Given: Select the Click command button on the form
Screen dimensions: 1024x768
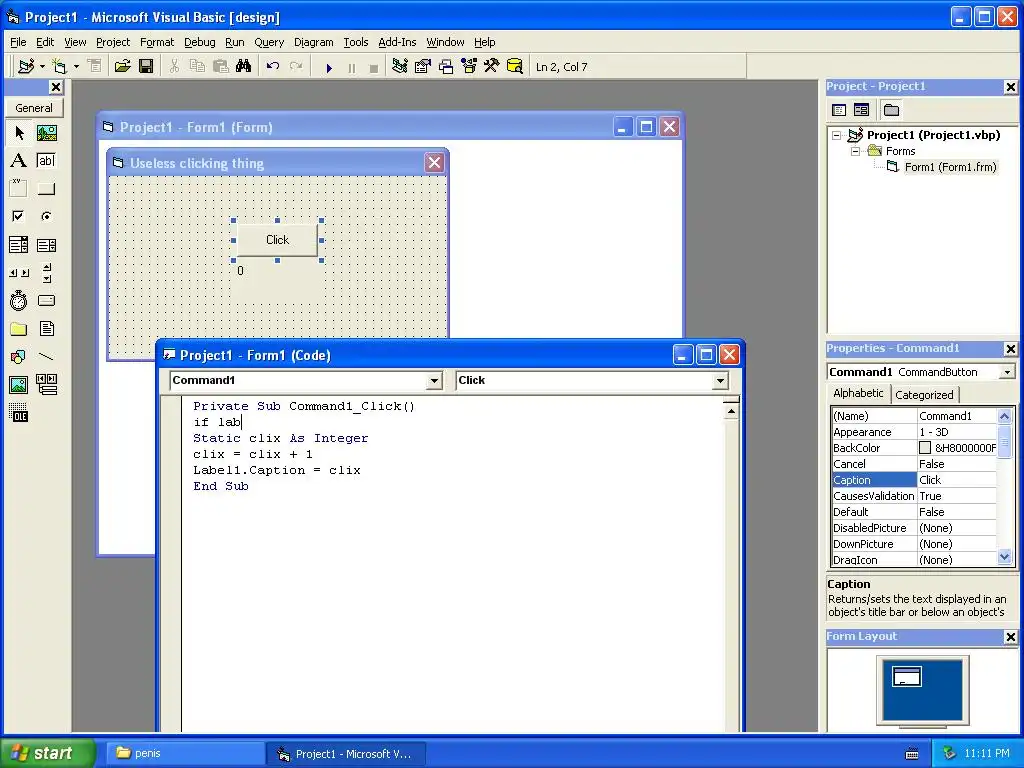Looking at the screenshot, I should pos(278,240).
